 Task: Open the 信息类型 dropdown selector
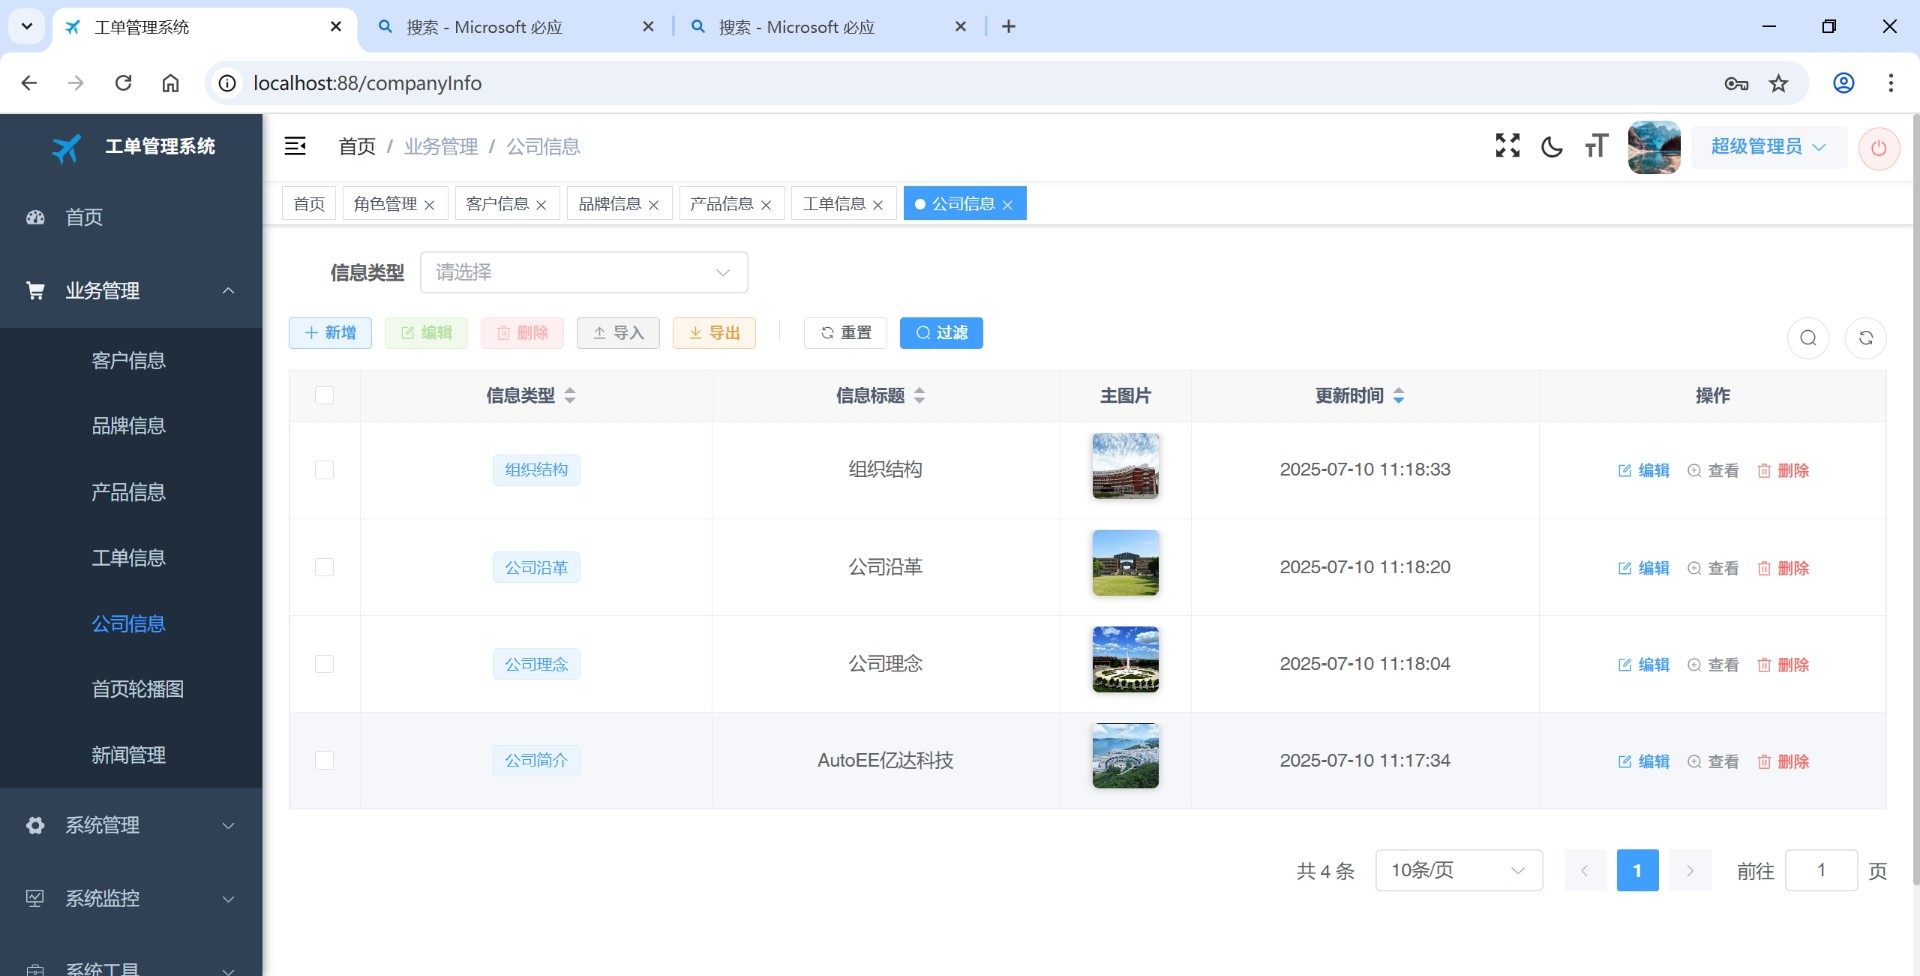tap(583, 272)
